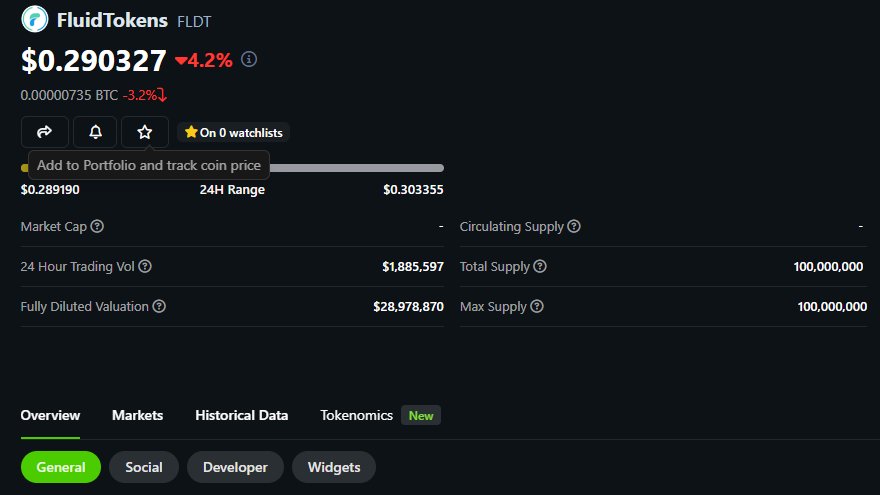Screen dimensions: 880x495
Task: Click the FluidTokens name heading
Action: click(112, 20)
